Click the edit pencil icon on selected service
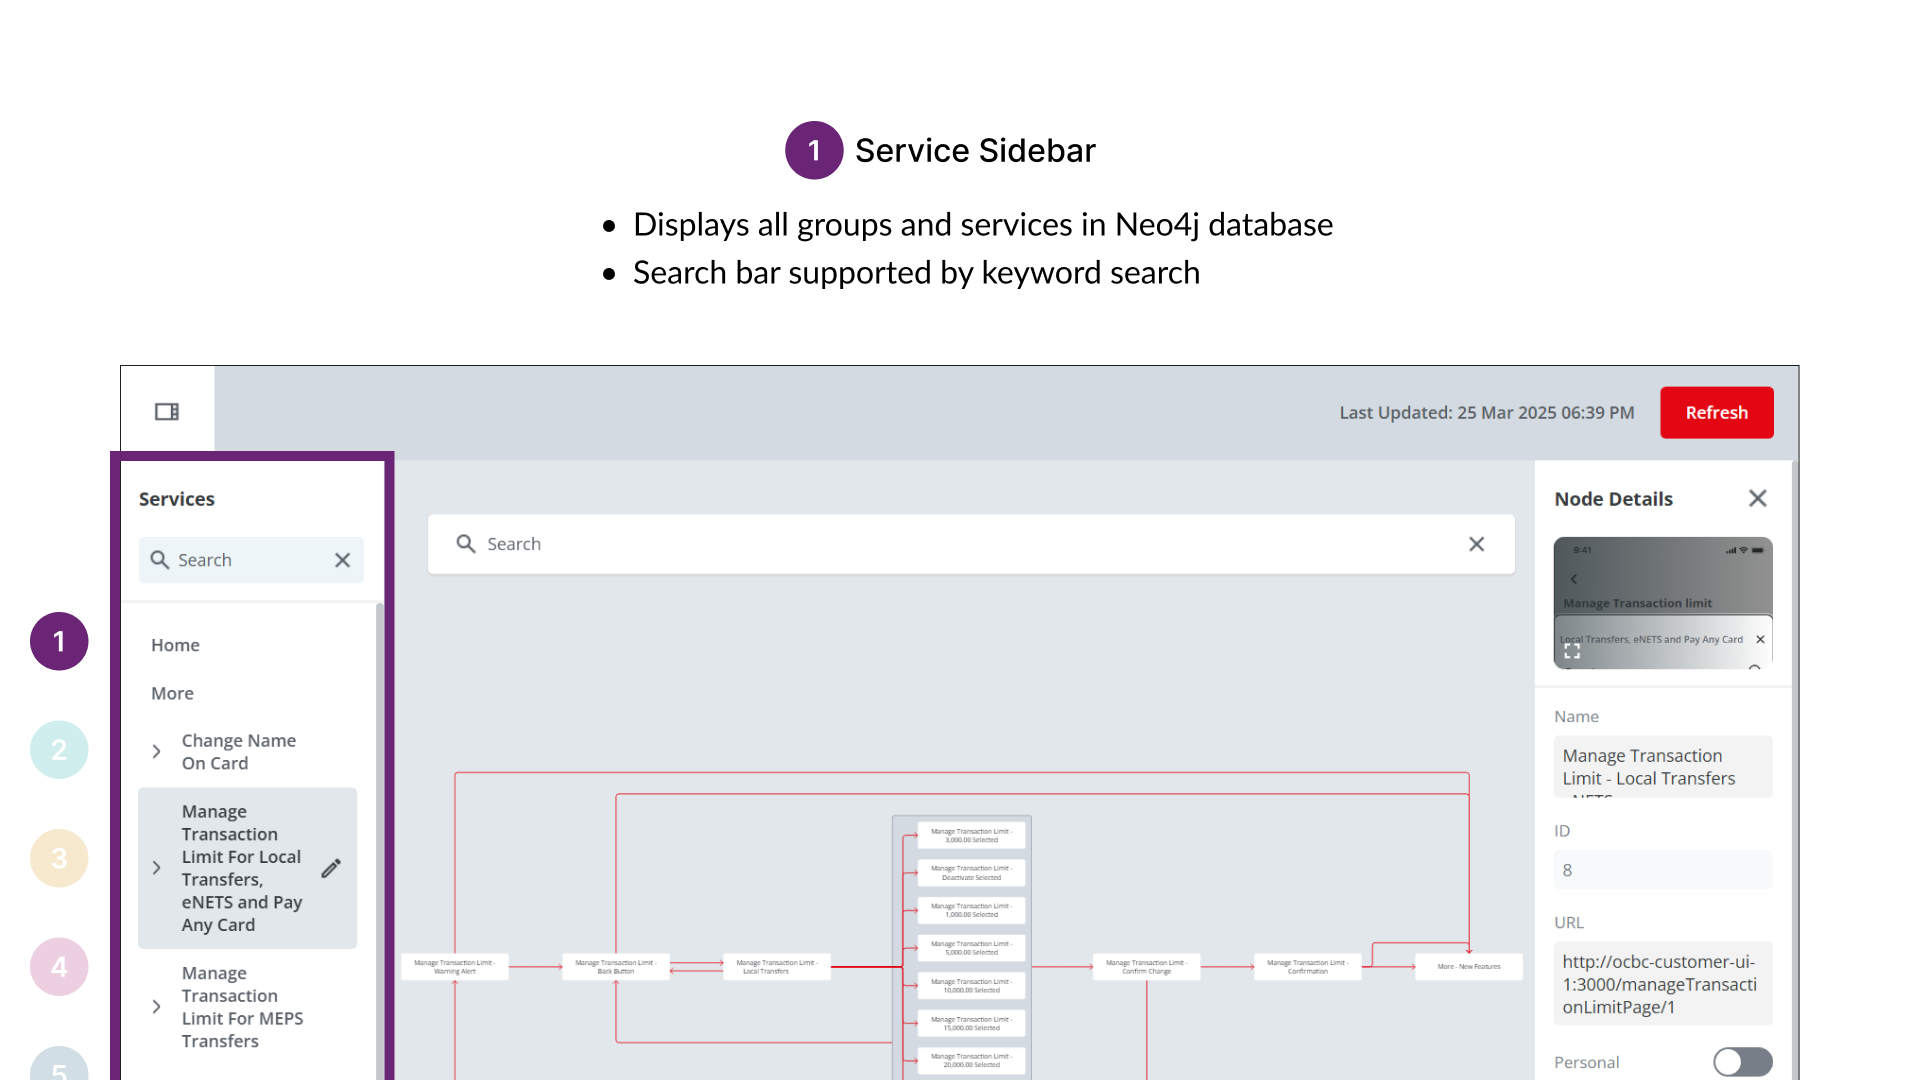 click(x=331, y=868)
